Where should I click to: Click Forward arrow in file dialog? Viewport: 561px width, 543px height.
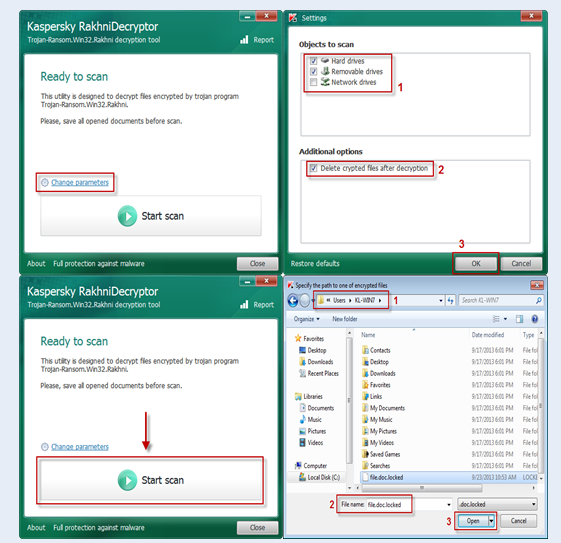click(x=304, y=301)
